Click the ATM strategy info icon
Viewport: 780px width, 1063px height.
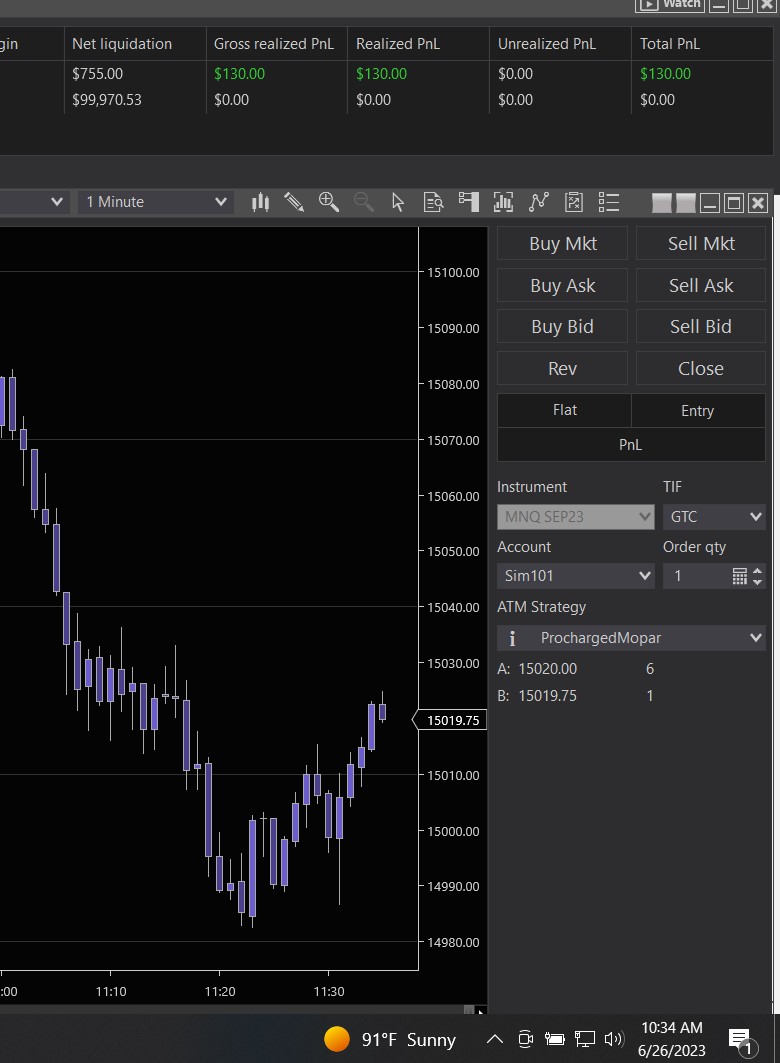pyautogui.click(x=512, y=638)
